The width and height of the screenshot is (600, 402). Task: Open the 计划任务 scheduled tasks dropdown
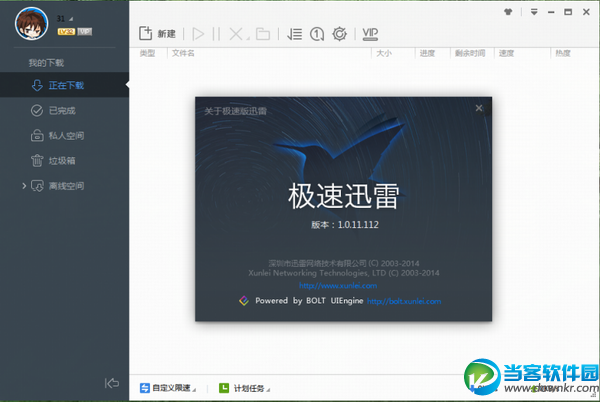click(x=244, y=388)
